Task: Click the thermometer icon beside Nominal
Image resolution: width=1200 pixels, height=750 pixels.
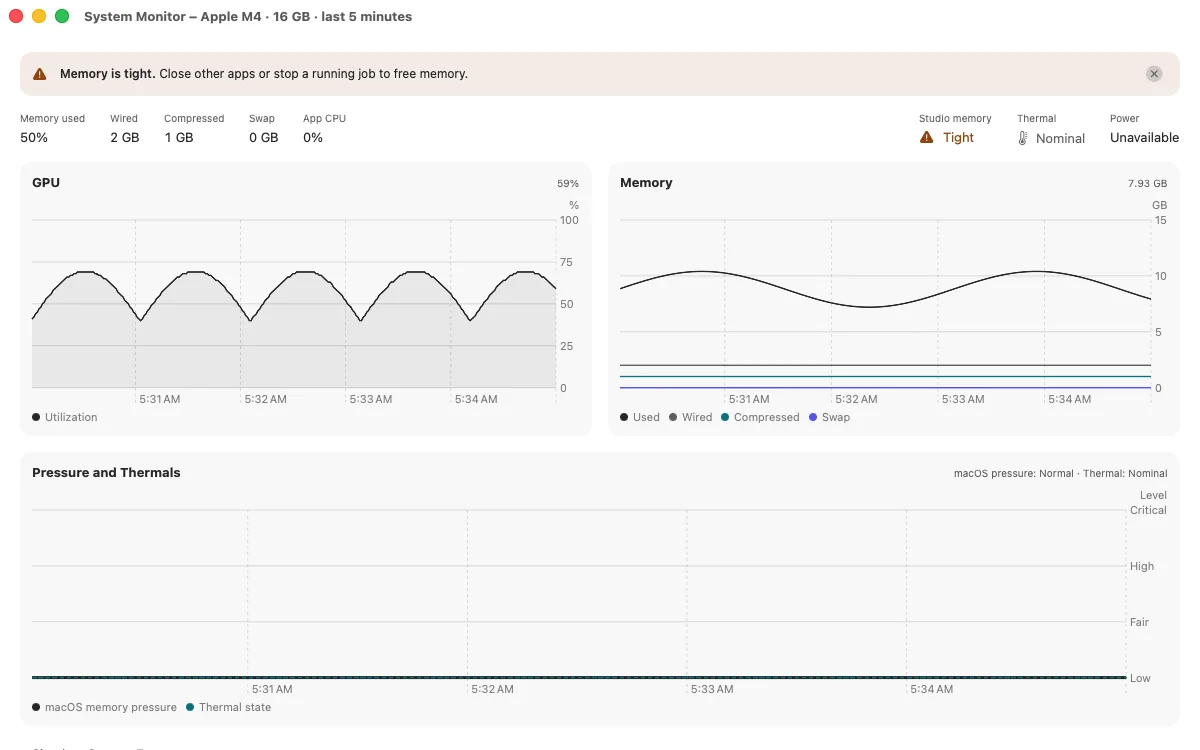Action: pyautogui.click(x=1023, y=138)
